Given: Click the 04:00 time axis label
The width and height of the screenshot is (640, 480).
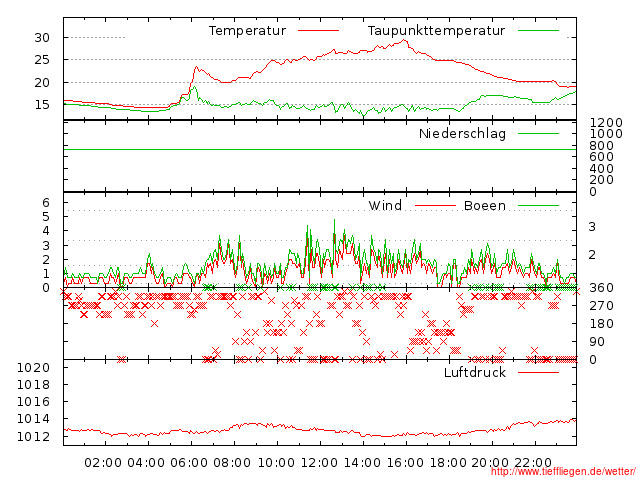Looking at the screenshot, I should 146,463.
